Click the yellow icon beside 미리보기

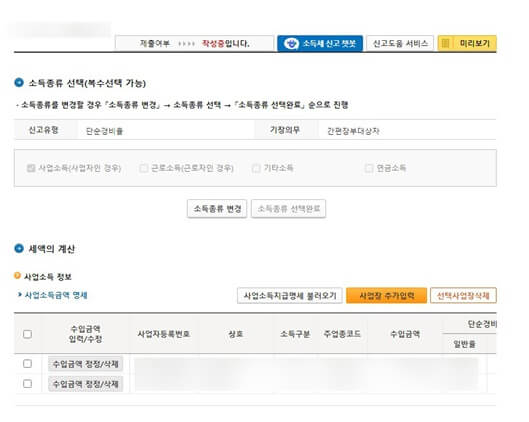(x=445, y=44)
